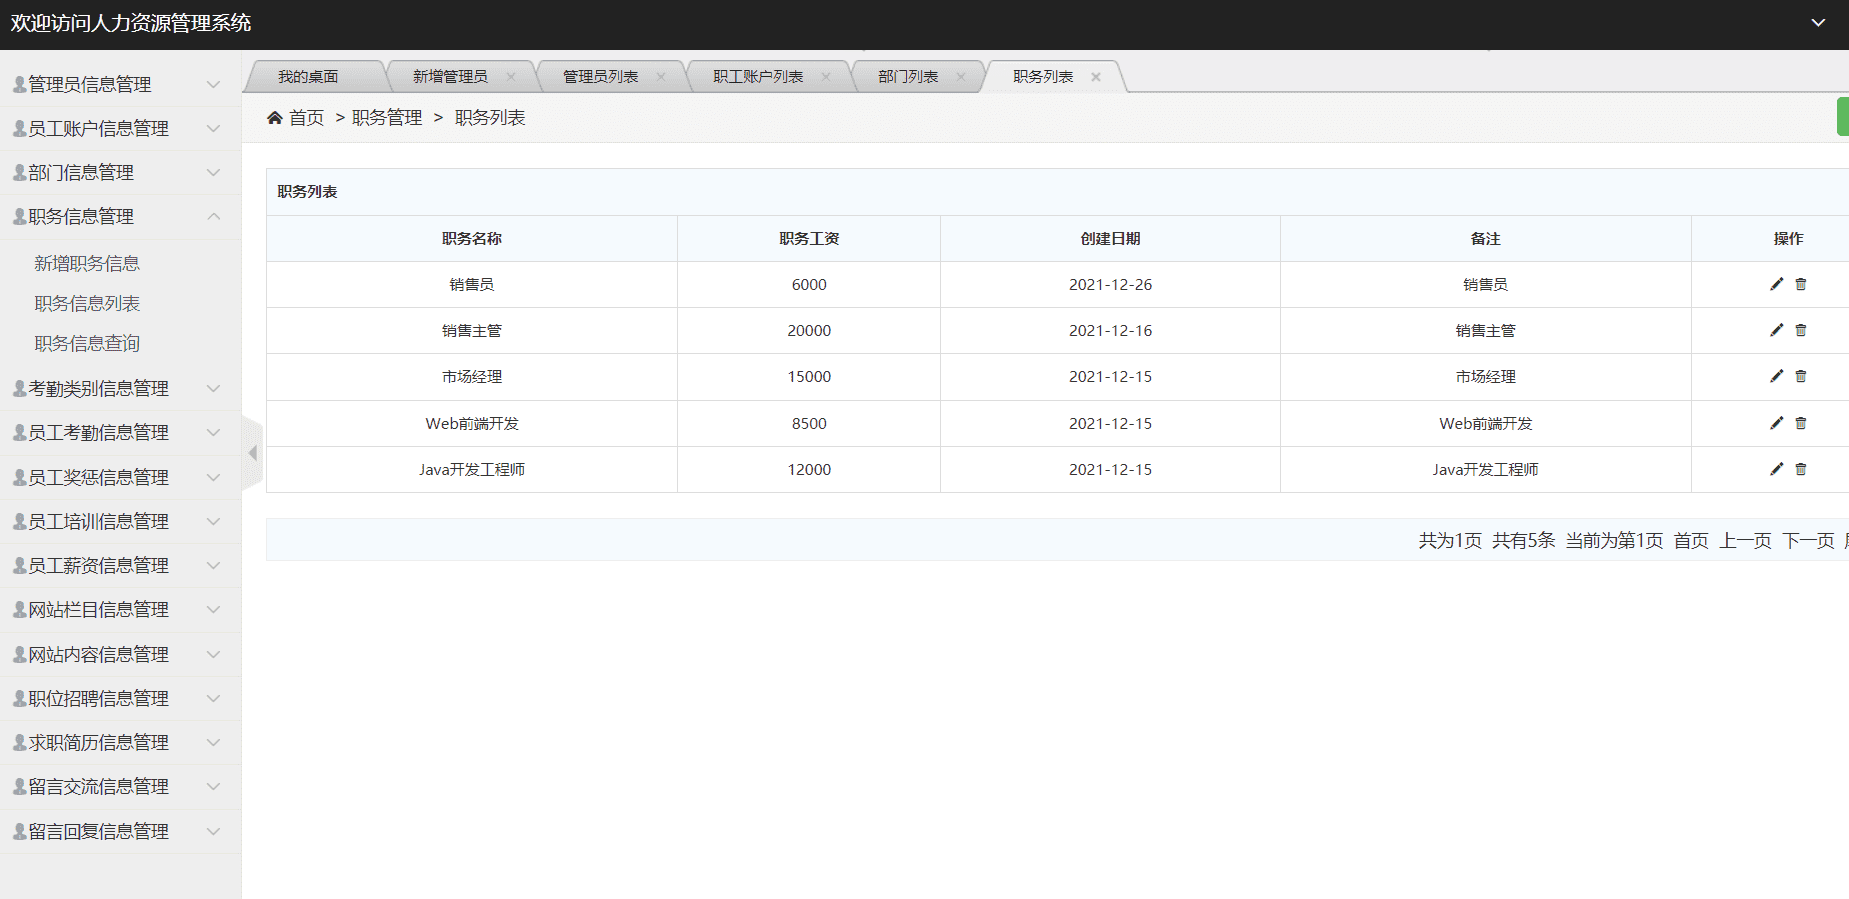1849x899 pixels.
Task: Edit the 市场经理 row
Action: (x=1776, y=376)
